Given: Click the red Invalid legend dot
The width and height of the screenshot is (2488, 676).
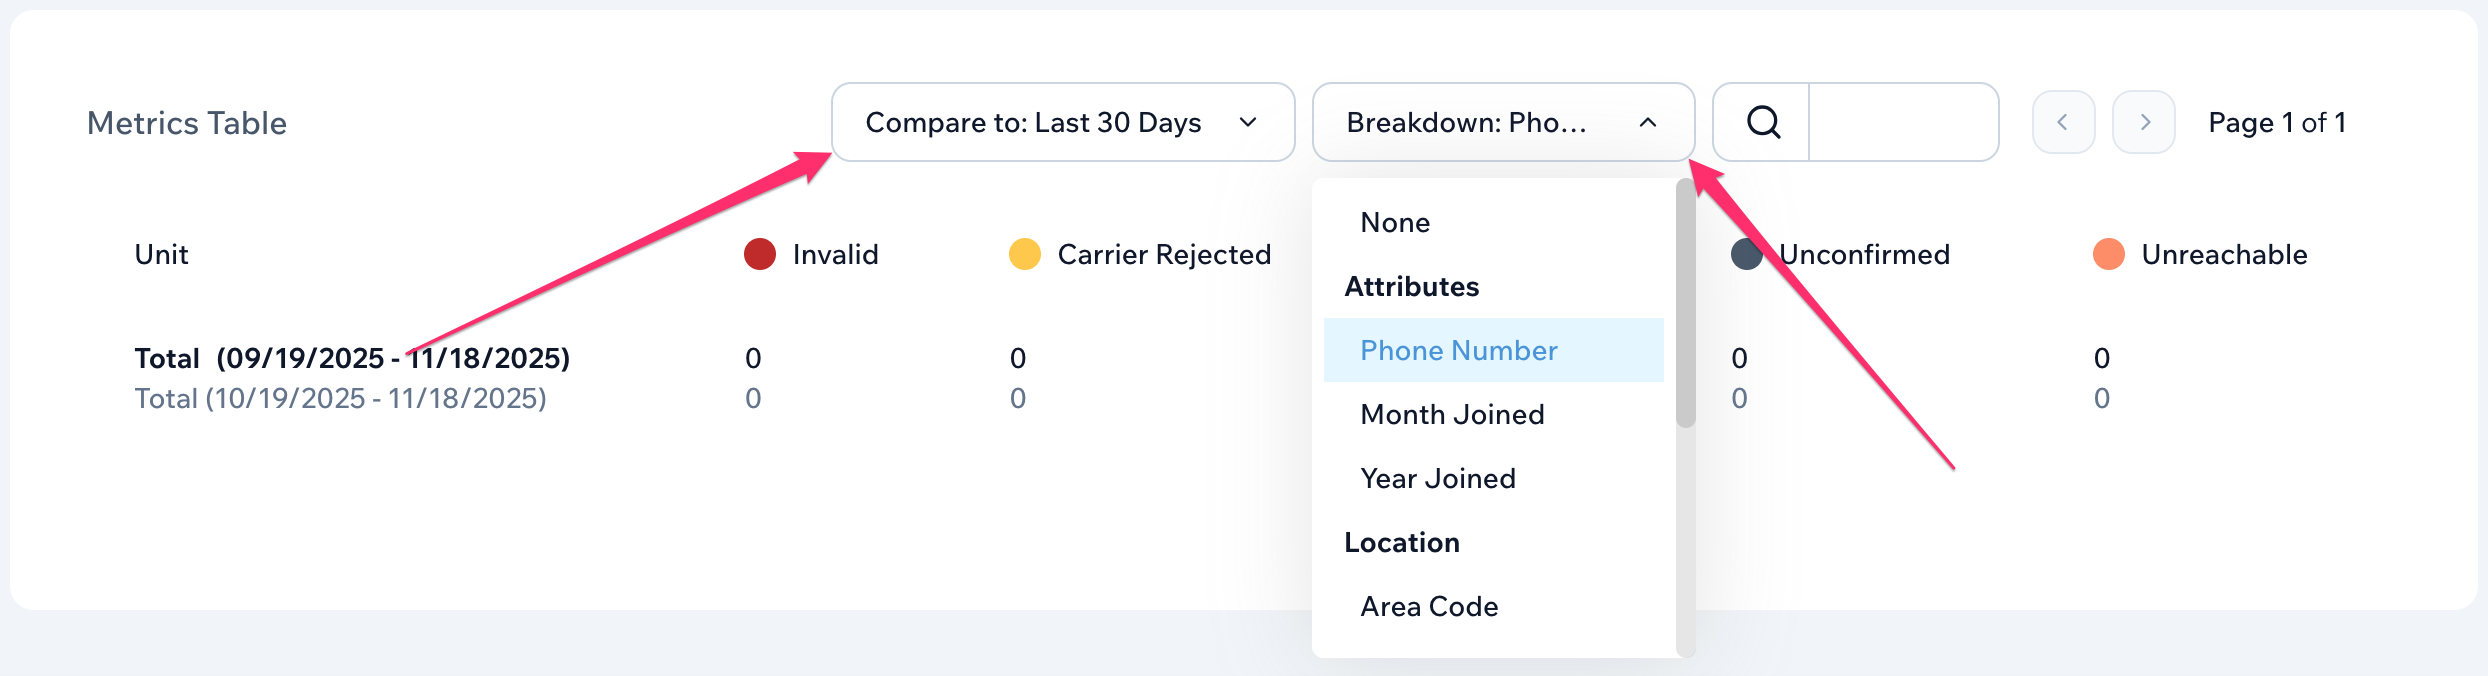Looking at the screenshot, I should (x=760, y=254).
